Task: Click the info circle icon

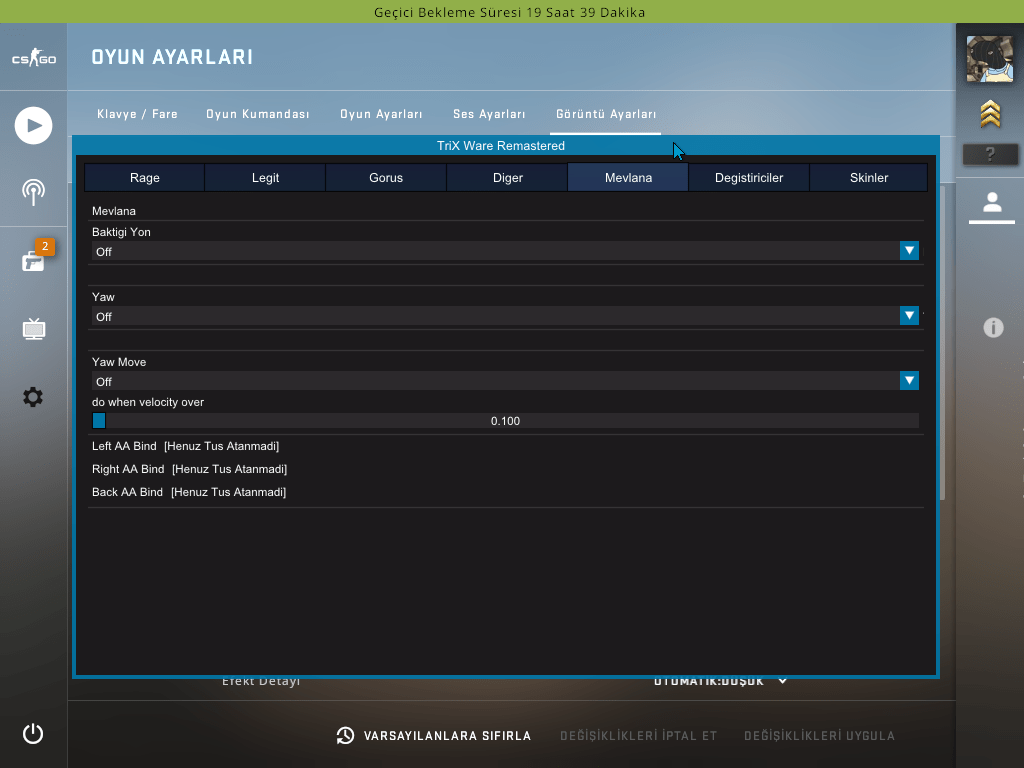Action: 993,327
